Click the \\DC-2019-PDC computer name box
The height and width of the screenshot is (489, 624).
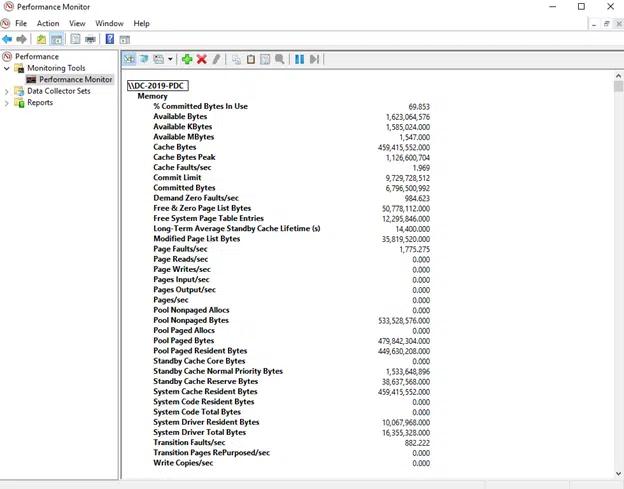(158, 86)
